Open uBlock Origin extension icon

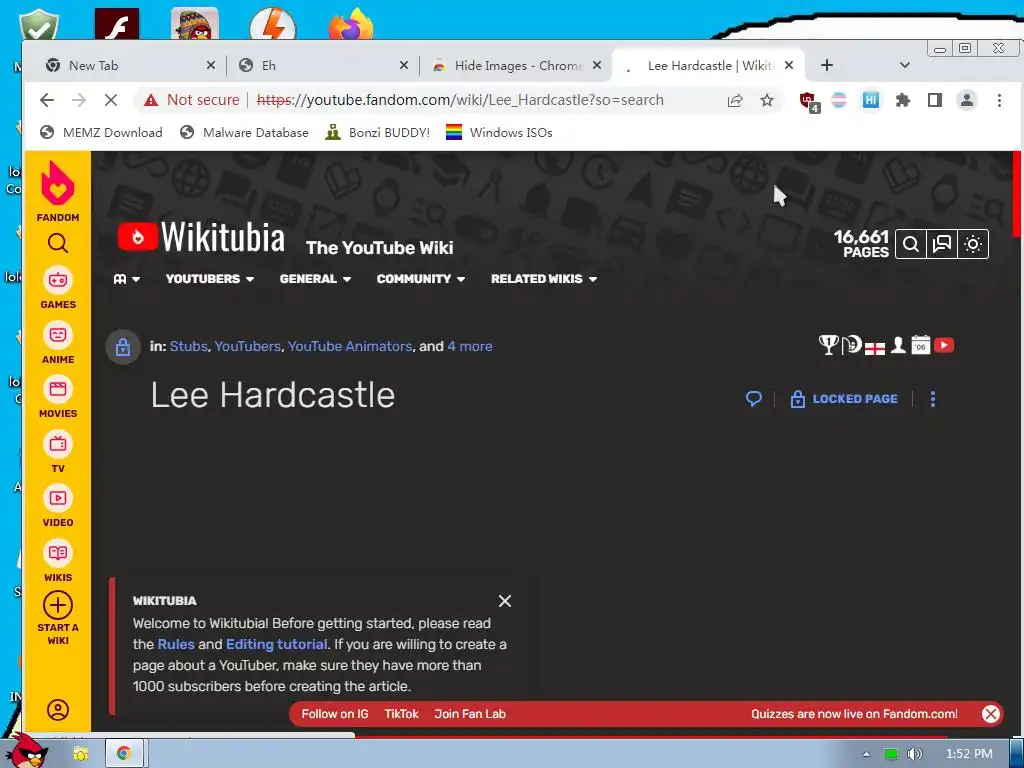(x=808, y=101)
